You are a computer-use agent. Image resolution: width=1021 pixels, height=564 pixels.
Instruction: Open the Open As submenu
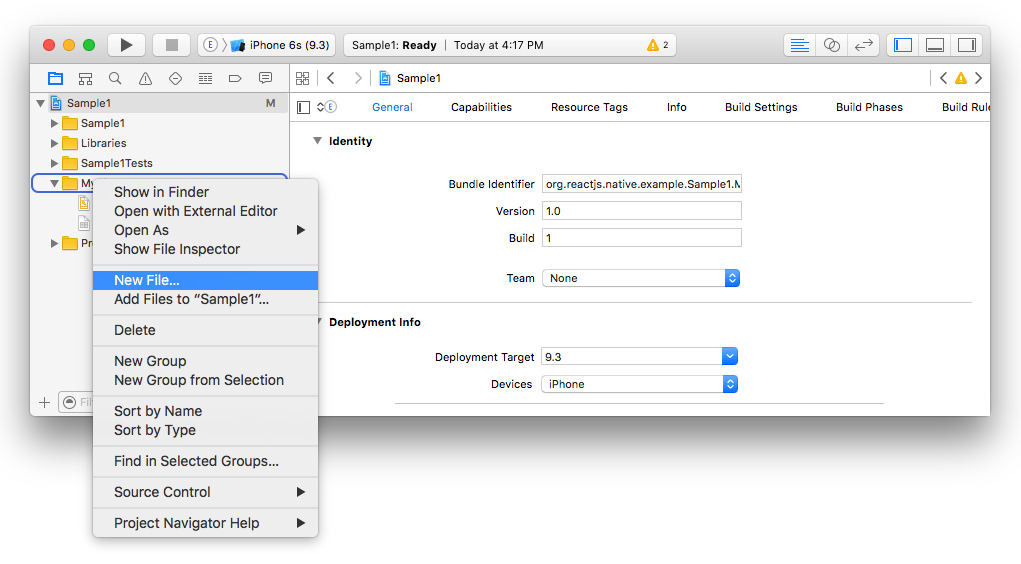pos(205,230)
